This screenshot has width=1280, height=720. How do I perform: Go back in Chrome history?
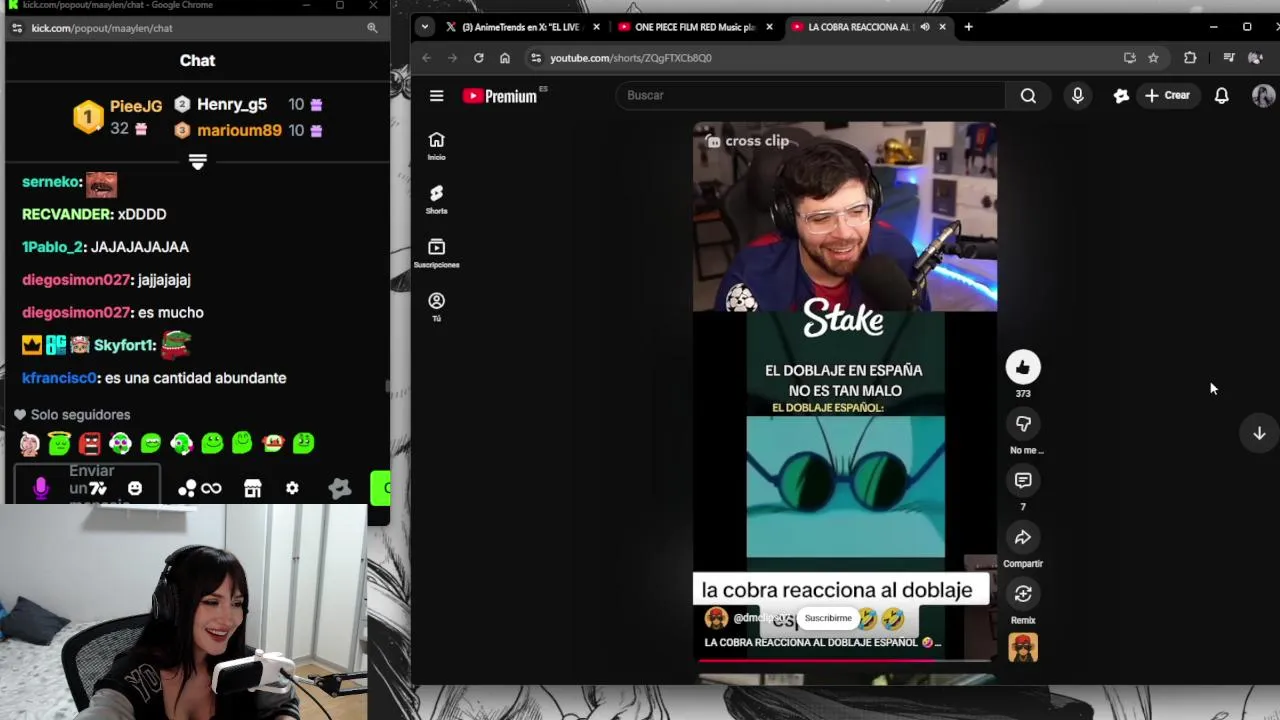pos(426,58)
